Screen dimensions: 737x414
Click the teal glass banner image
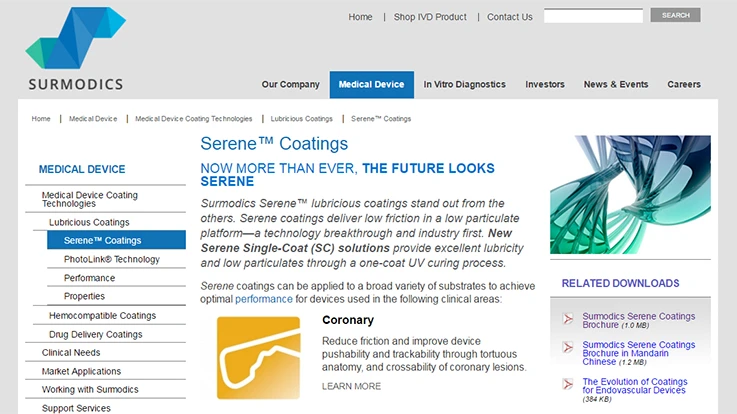point(629,194)
